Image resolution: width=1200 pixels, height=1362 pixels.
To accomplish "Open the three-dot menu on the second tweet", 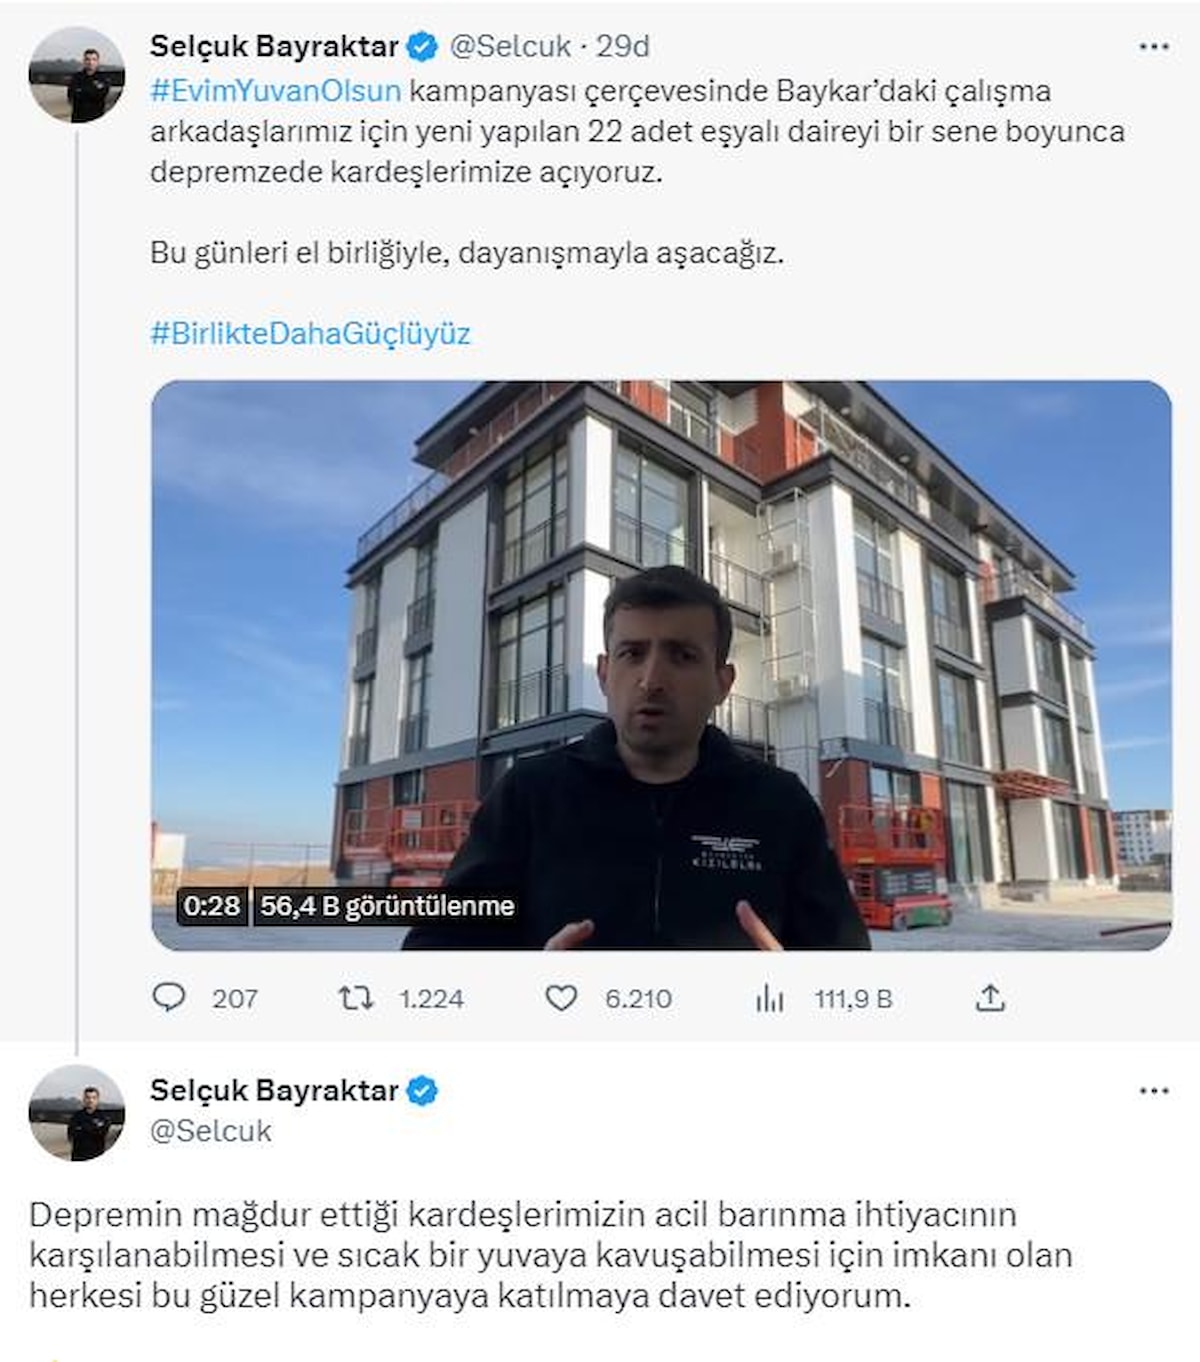I will pyautogui.click(x=1154, y=1091).
